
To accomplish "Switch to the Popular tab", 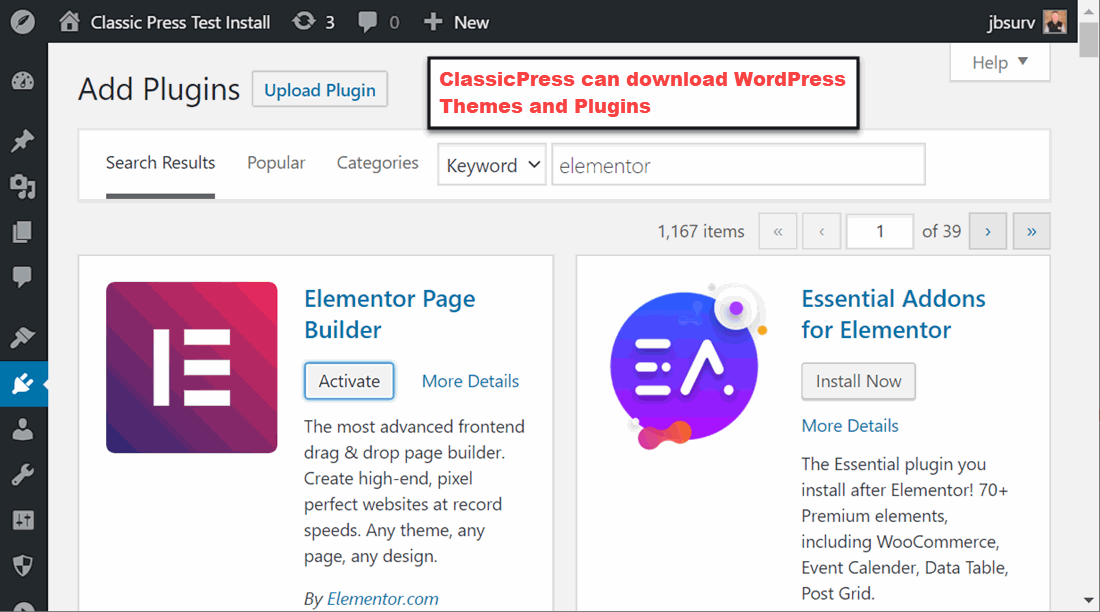I will [x=276, y=163].
